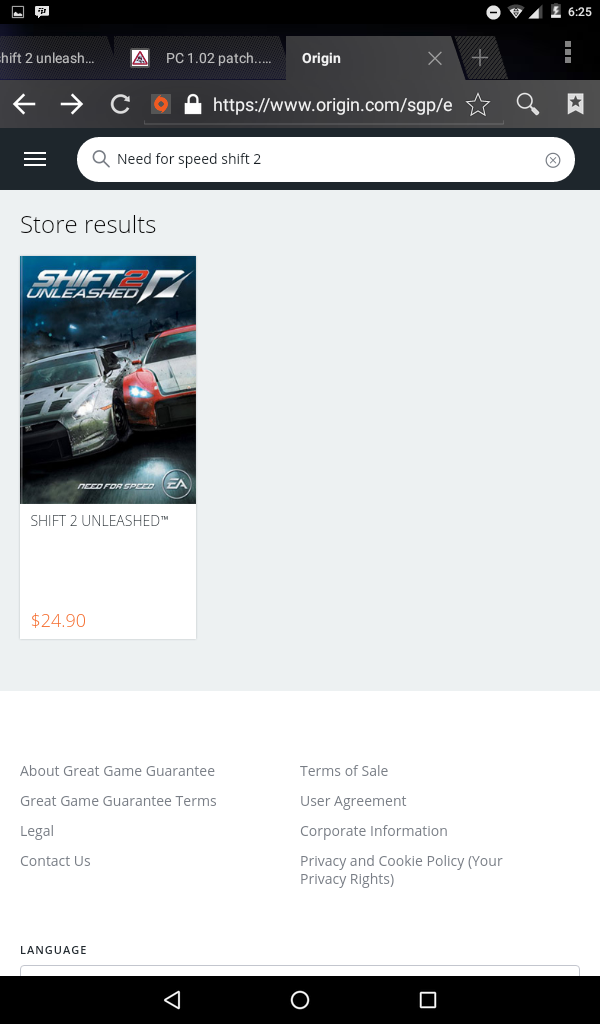Bookmark this page with the star
600x1024 pixels.
coord(478,104)
